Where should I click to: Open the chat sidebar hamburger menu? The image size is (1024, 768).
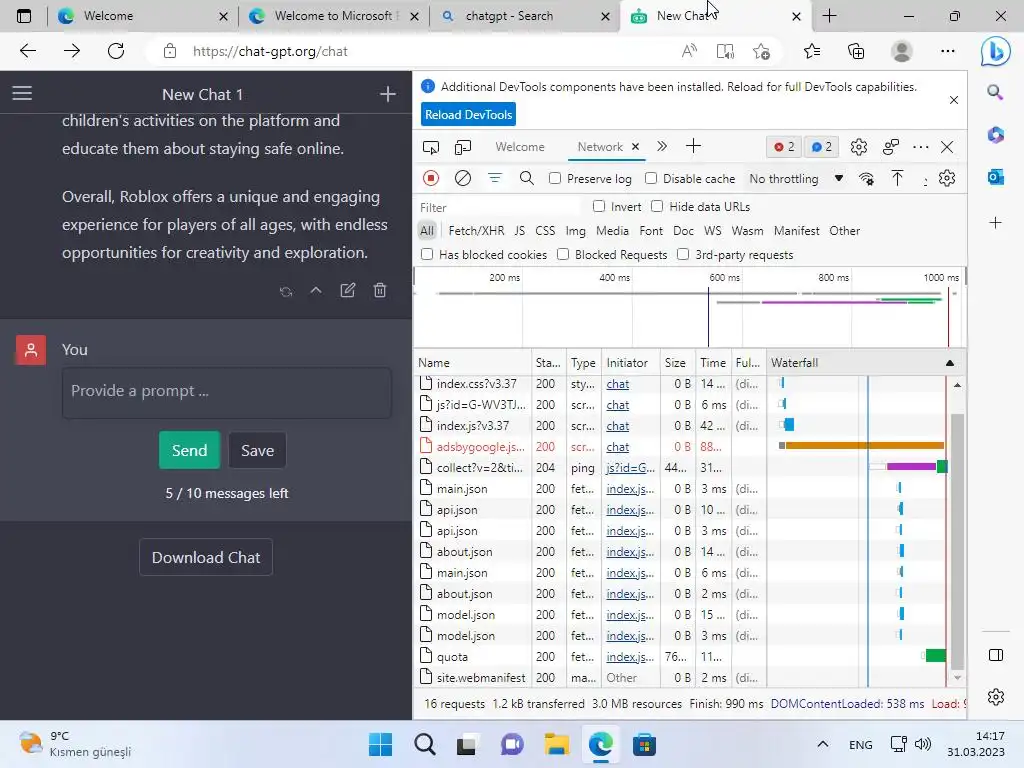tap(22, 93)
